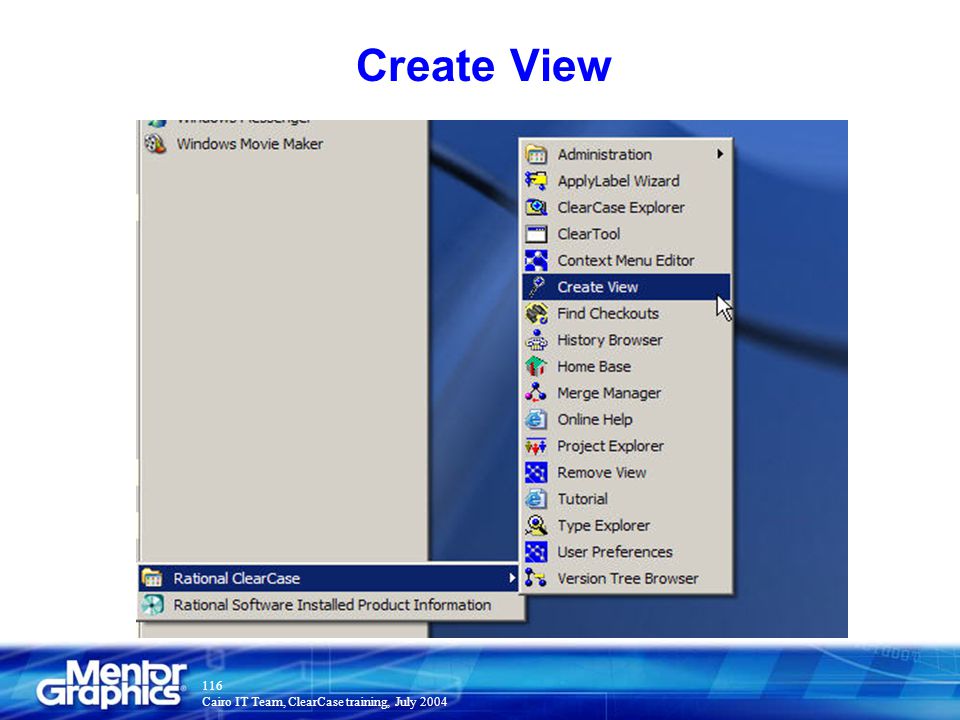The image size is (960, 720).
Task: Choose Find Checkouts menu entry
Action: pyautogui.click(x=626, y=313)
